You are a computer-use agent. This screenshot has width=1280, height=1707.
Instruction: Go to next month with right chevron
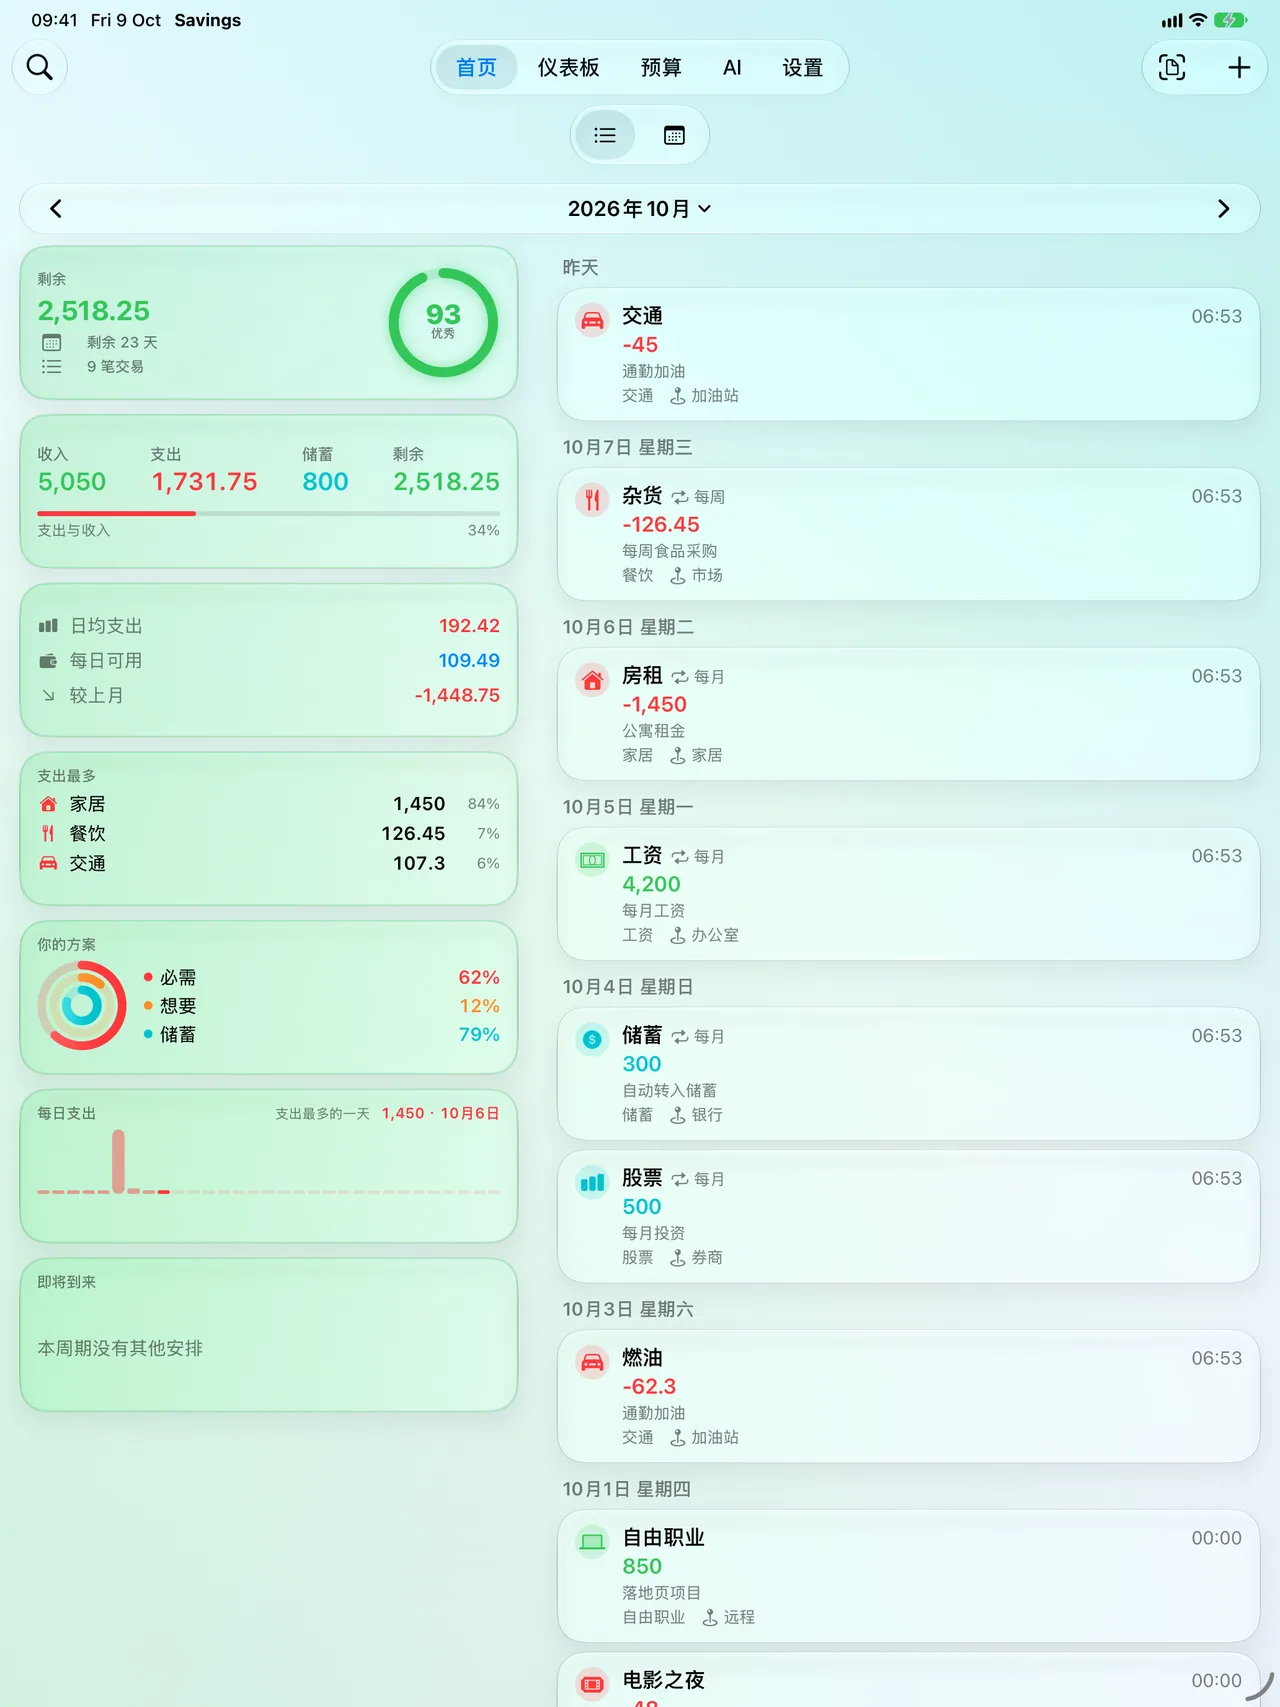pos(1223,209)
